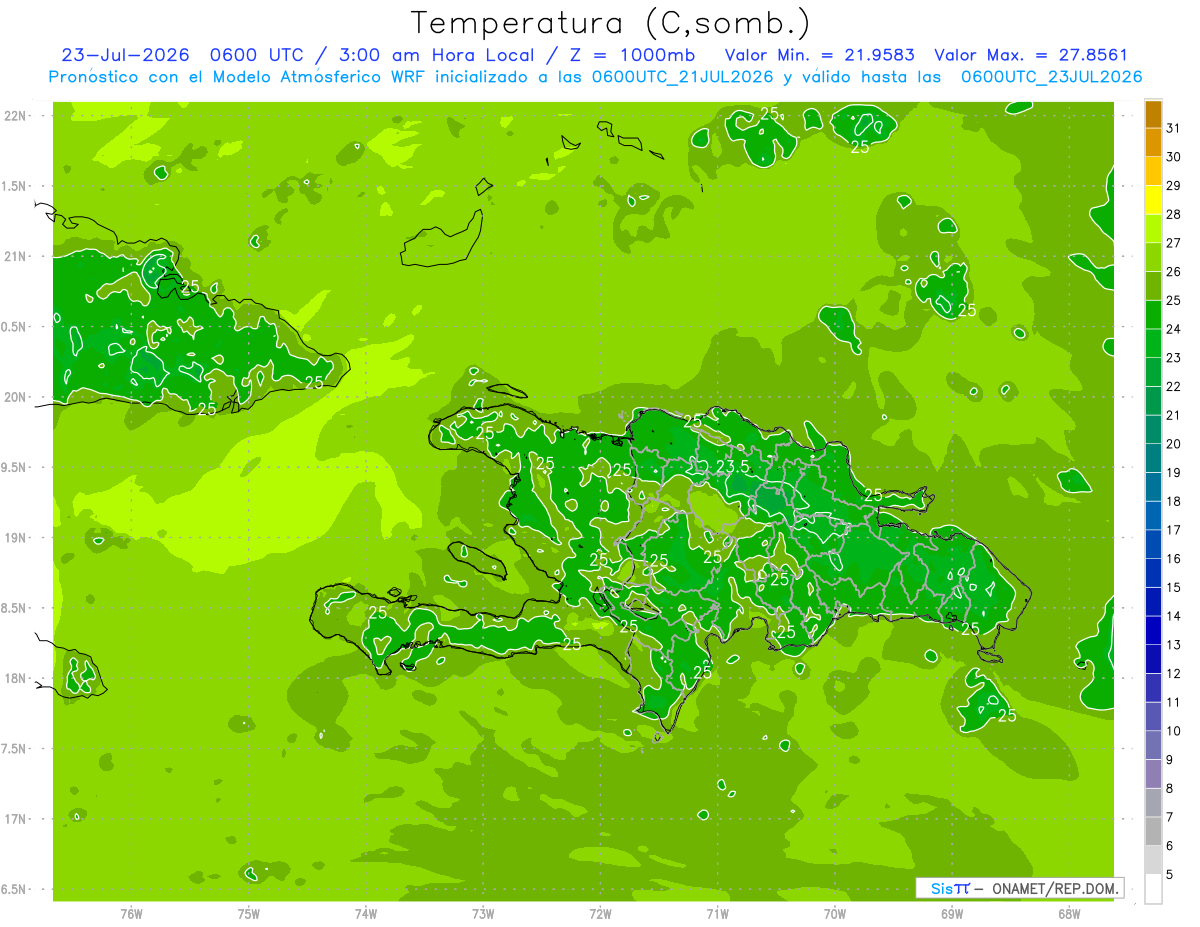The height and width of the screenshot is (927, 1200).
Task: Click the title 'Temperatura (C,somb.)'
Action: (611, 23)
